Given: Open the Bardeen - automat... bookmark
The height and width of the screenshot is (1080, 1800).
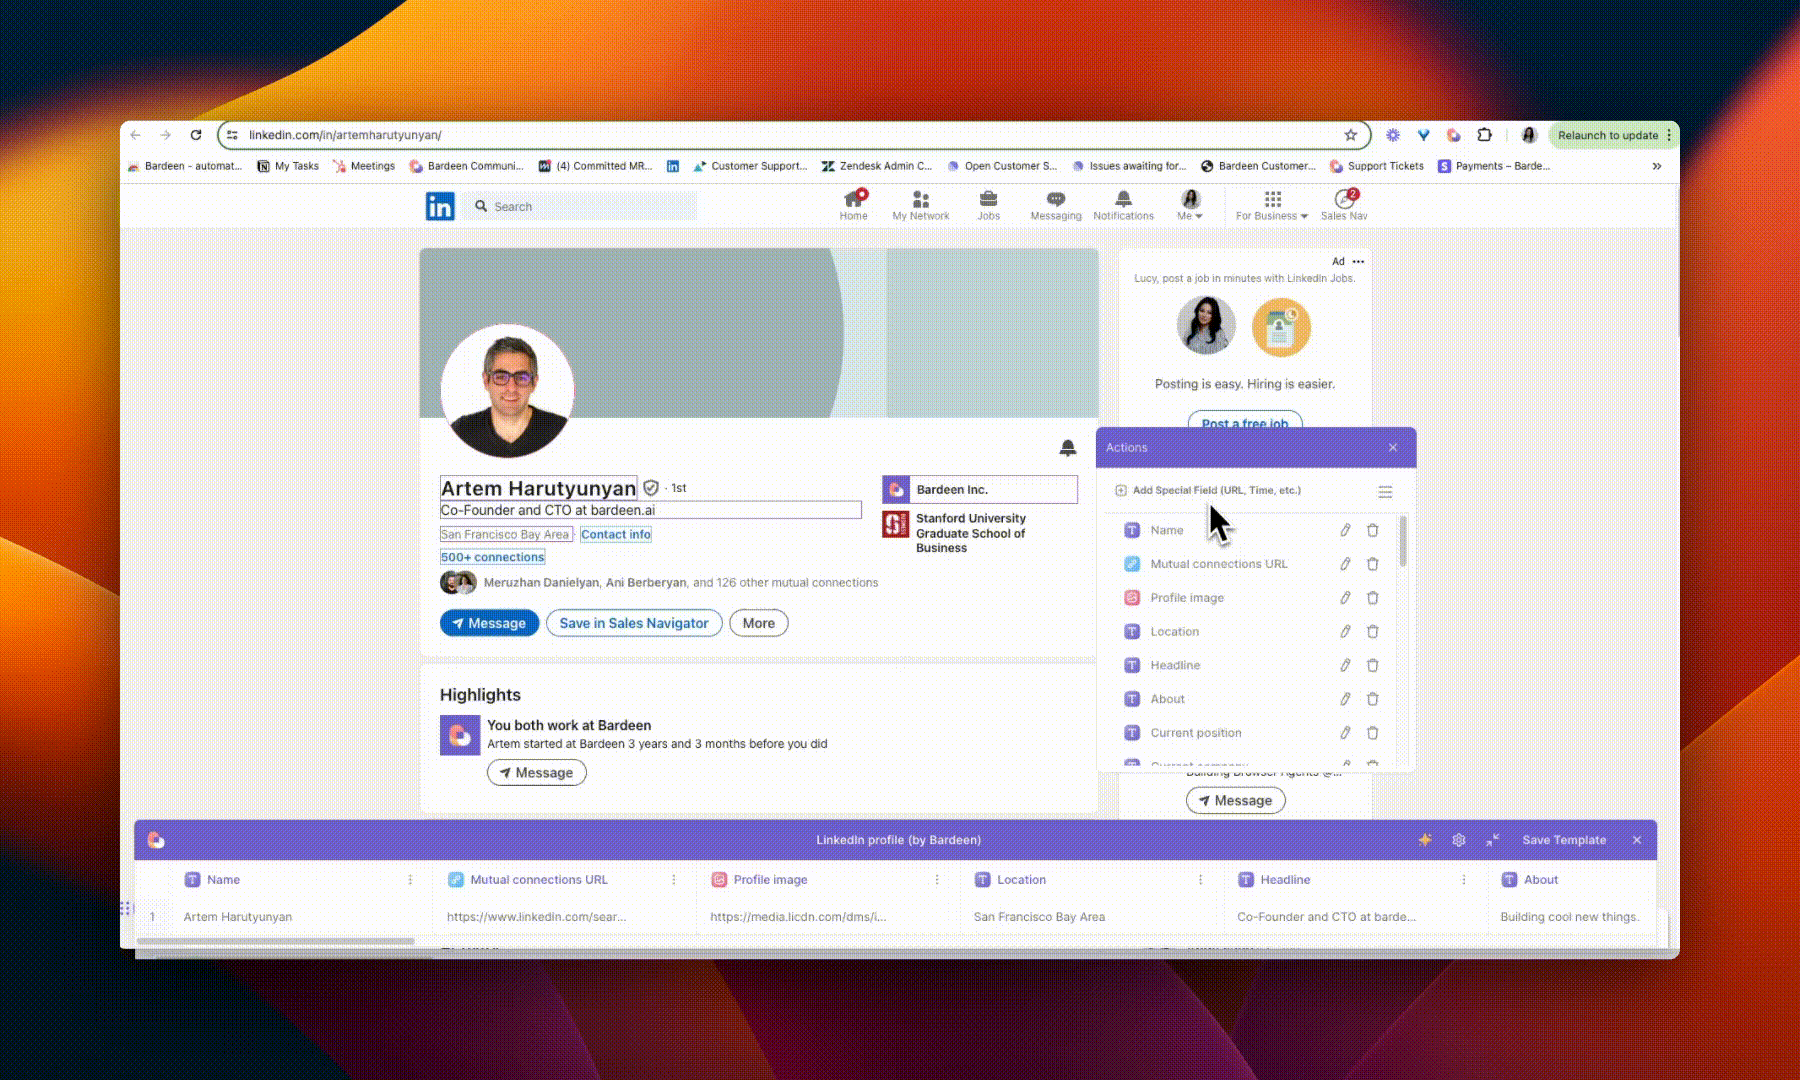Looking at the screenshot, I should (x=184, y=166).
